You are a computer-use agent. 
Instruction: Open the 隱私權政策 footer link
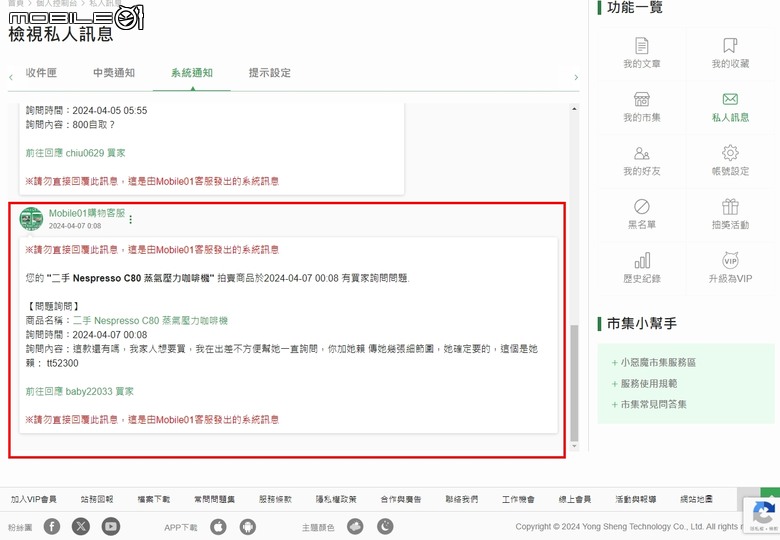[x=336, y=499]
